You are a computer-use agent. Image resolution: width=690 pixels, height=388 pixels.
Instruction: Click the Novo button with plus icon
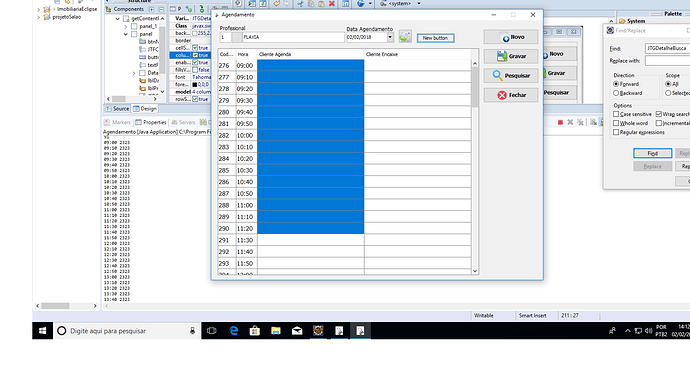click(511, 37)
